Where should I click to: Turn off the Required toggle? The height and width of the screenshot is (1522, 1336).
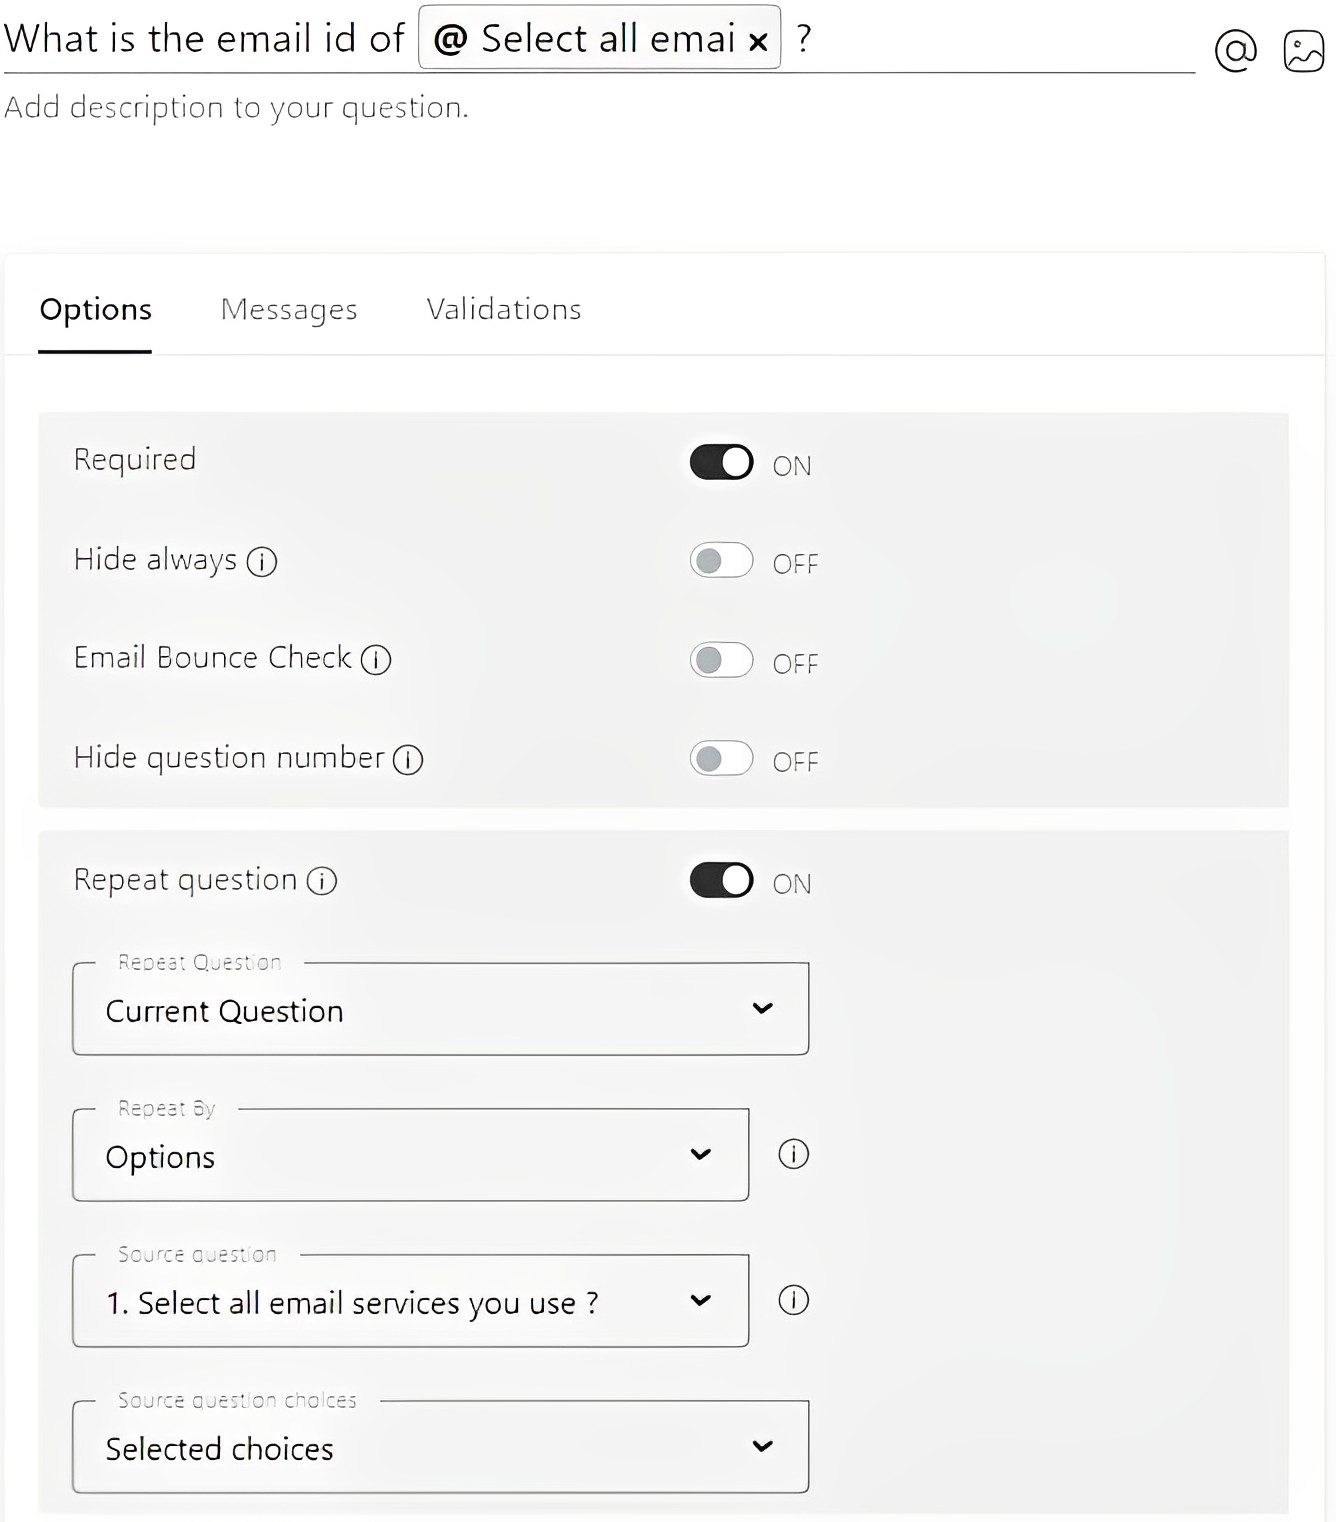coord(720,462)
